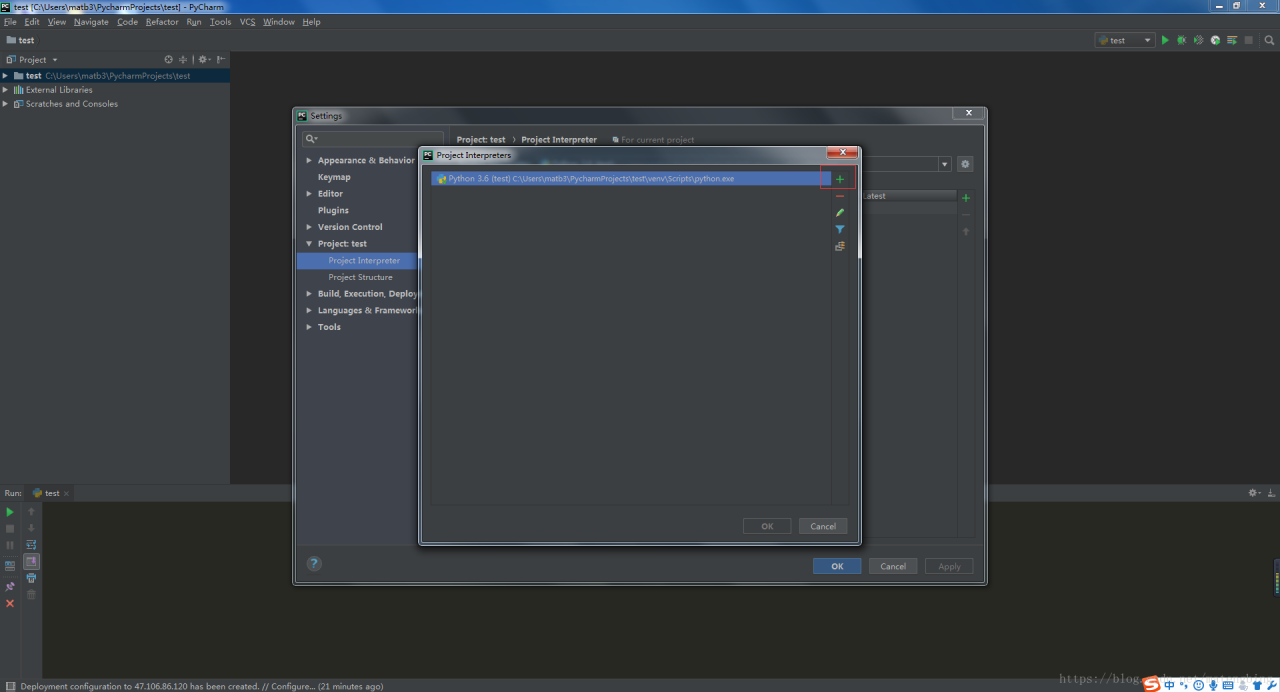1280x692 pixels.
Task: Click the Settings search field
Action: [x=373, y=139]
